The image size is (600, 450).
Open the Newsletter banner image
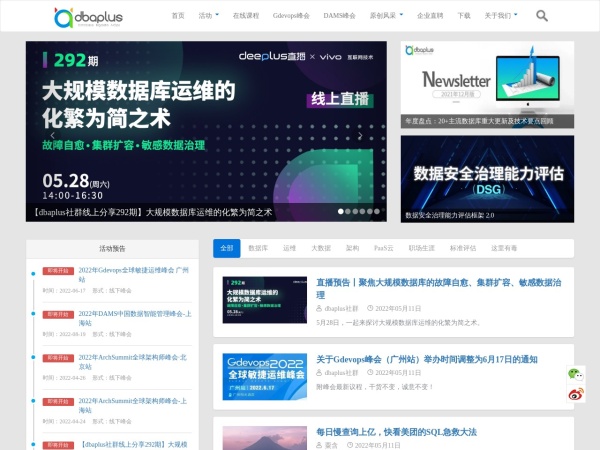click(487, 85)
